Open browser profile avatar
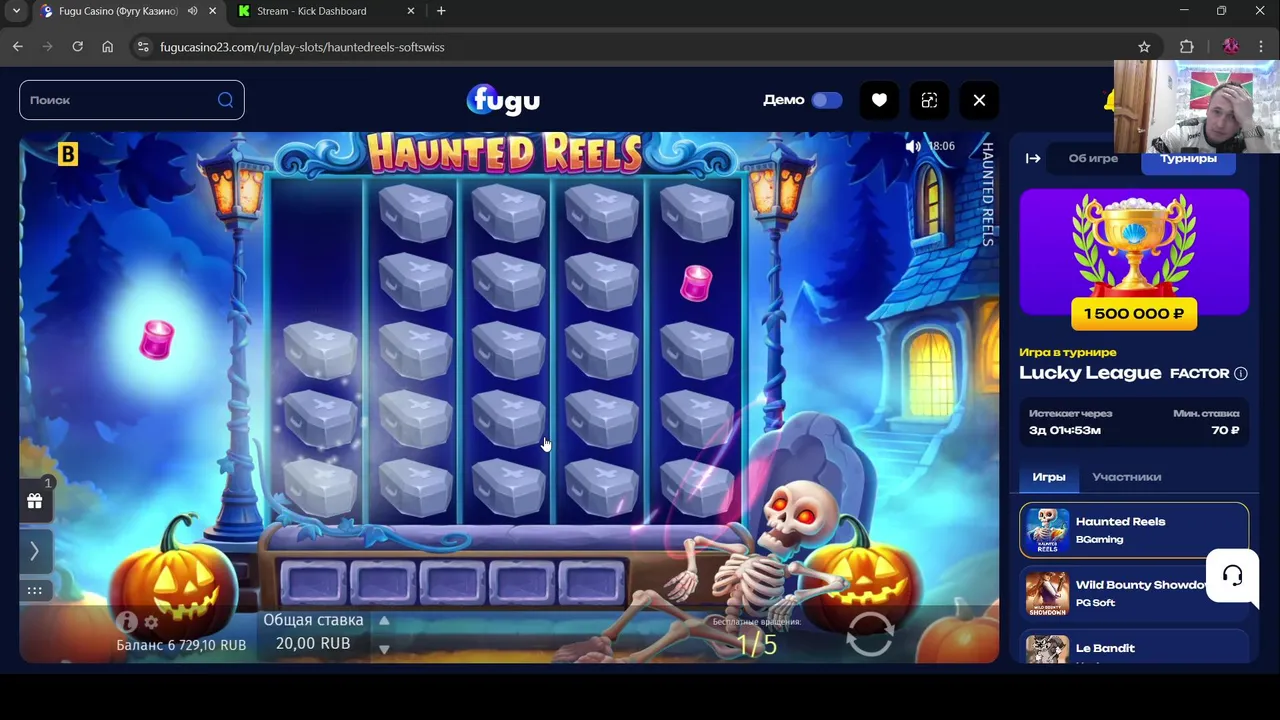 (1231, 47)
